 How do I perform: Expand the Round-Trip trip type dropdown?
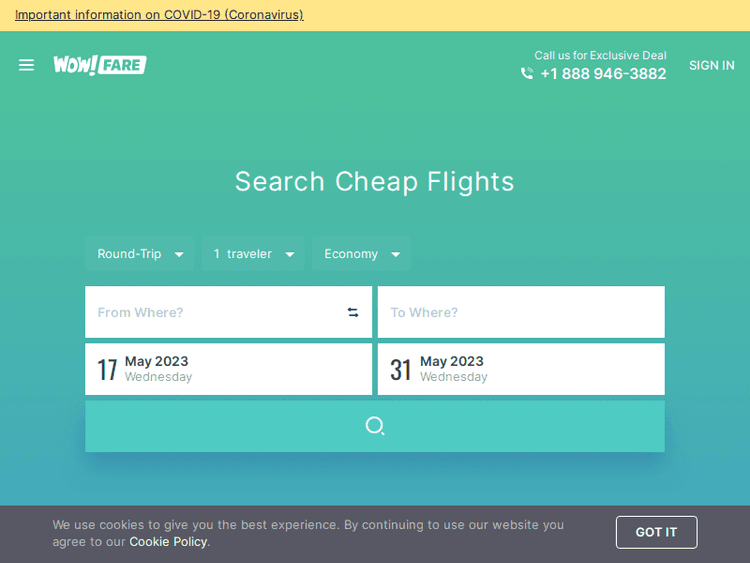139,254
